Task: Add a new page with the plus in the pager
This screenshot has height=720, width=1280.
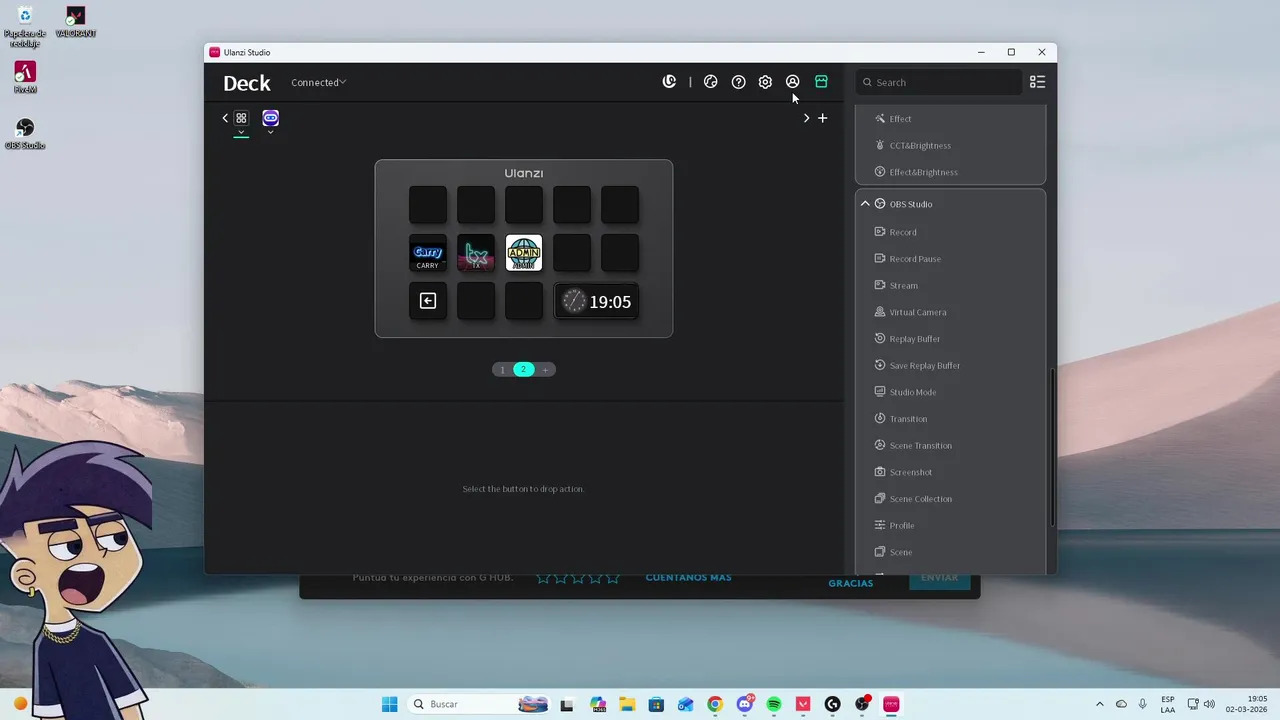Action: (x=545, y=369)
